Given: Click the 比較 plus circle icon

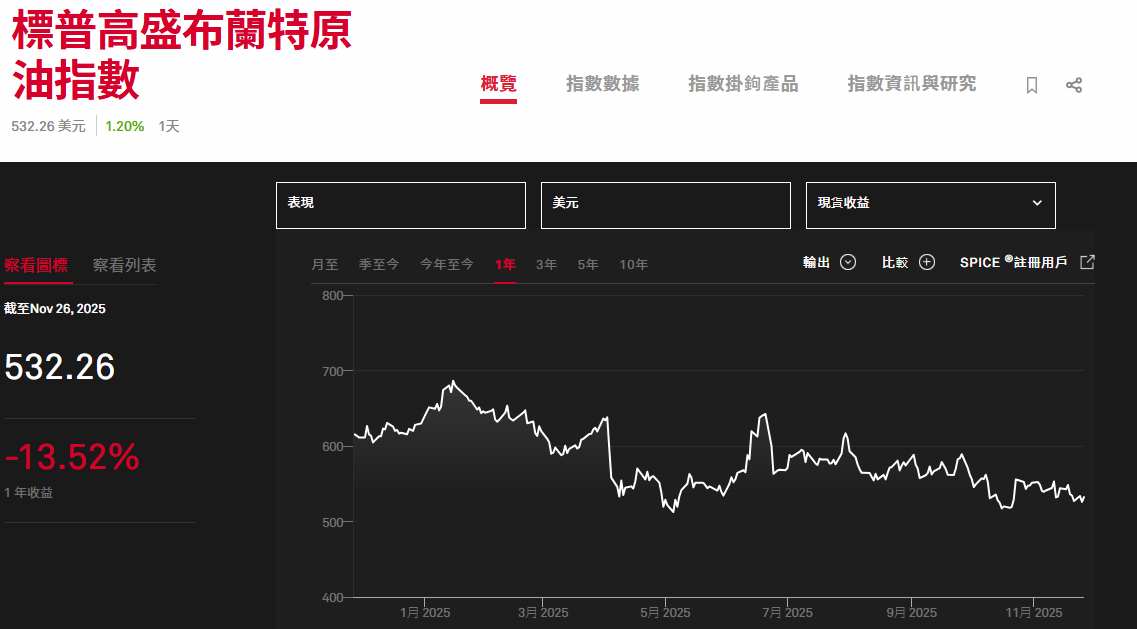Looking at the screenshot, I should point(926,261).
